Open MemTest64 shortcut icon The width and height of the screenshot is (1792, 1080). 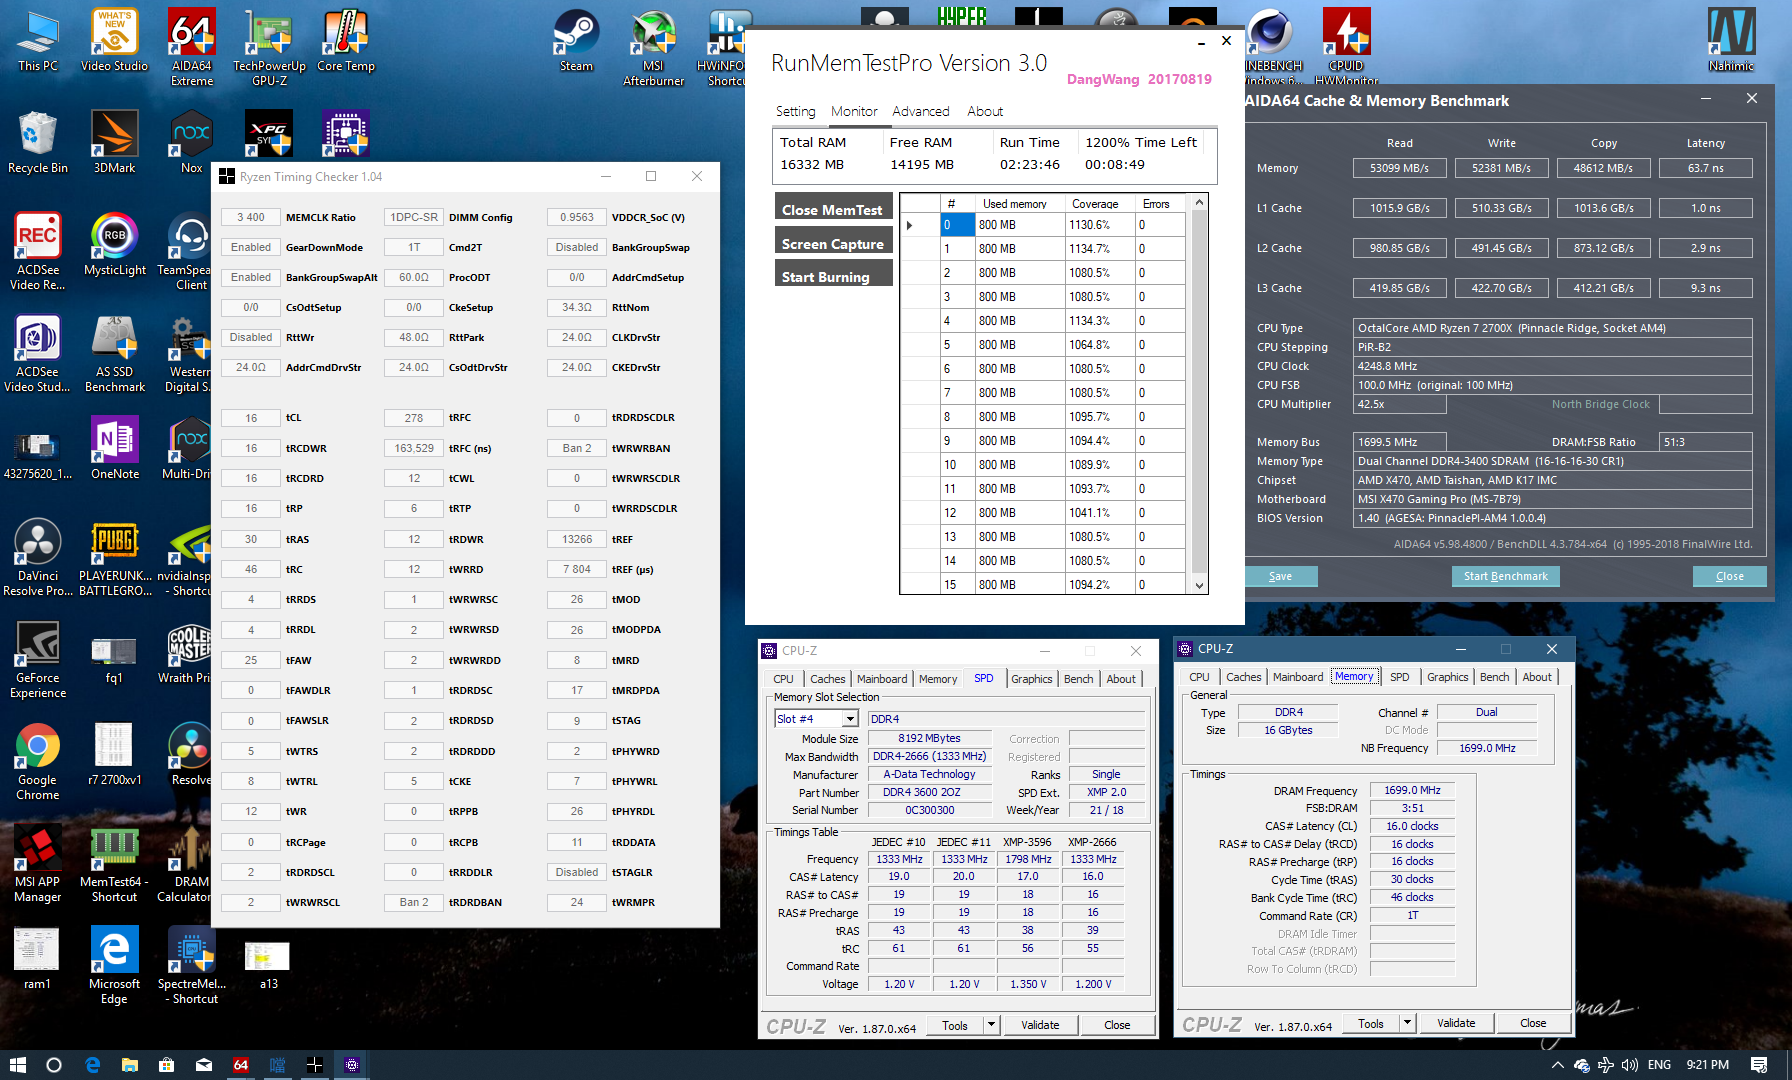click(x=114, y=864)
